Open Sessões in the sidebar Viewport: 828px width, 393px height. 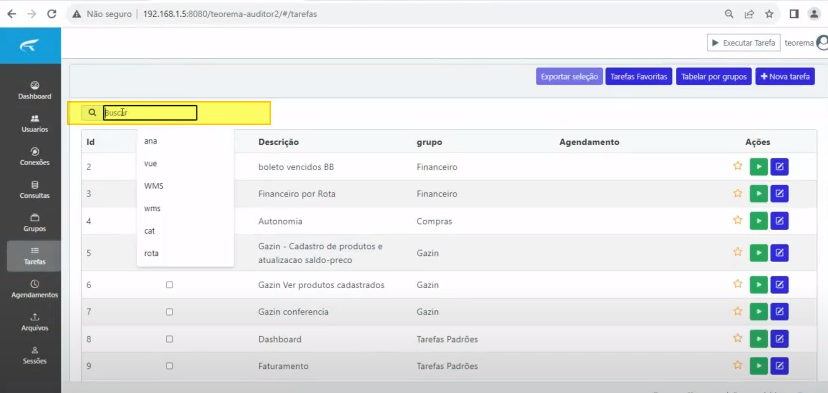35,355
